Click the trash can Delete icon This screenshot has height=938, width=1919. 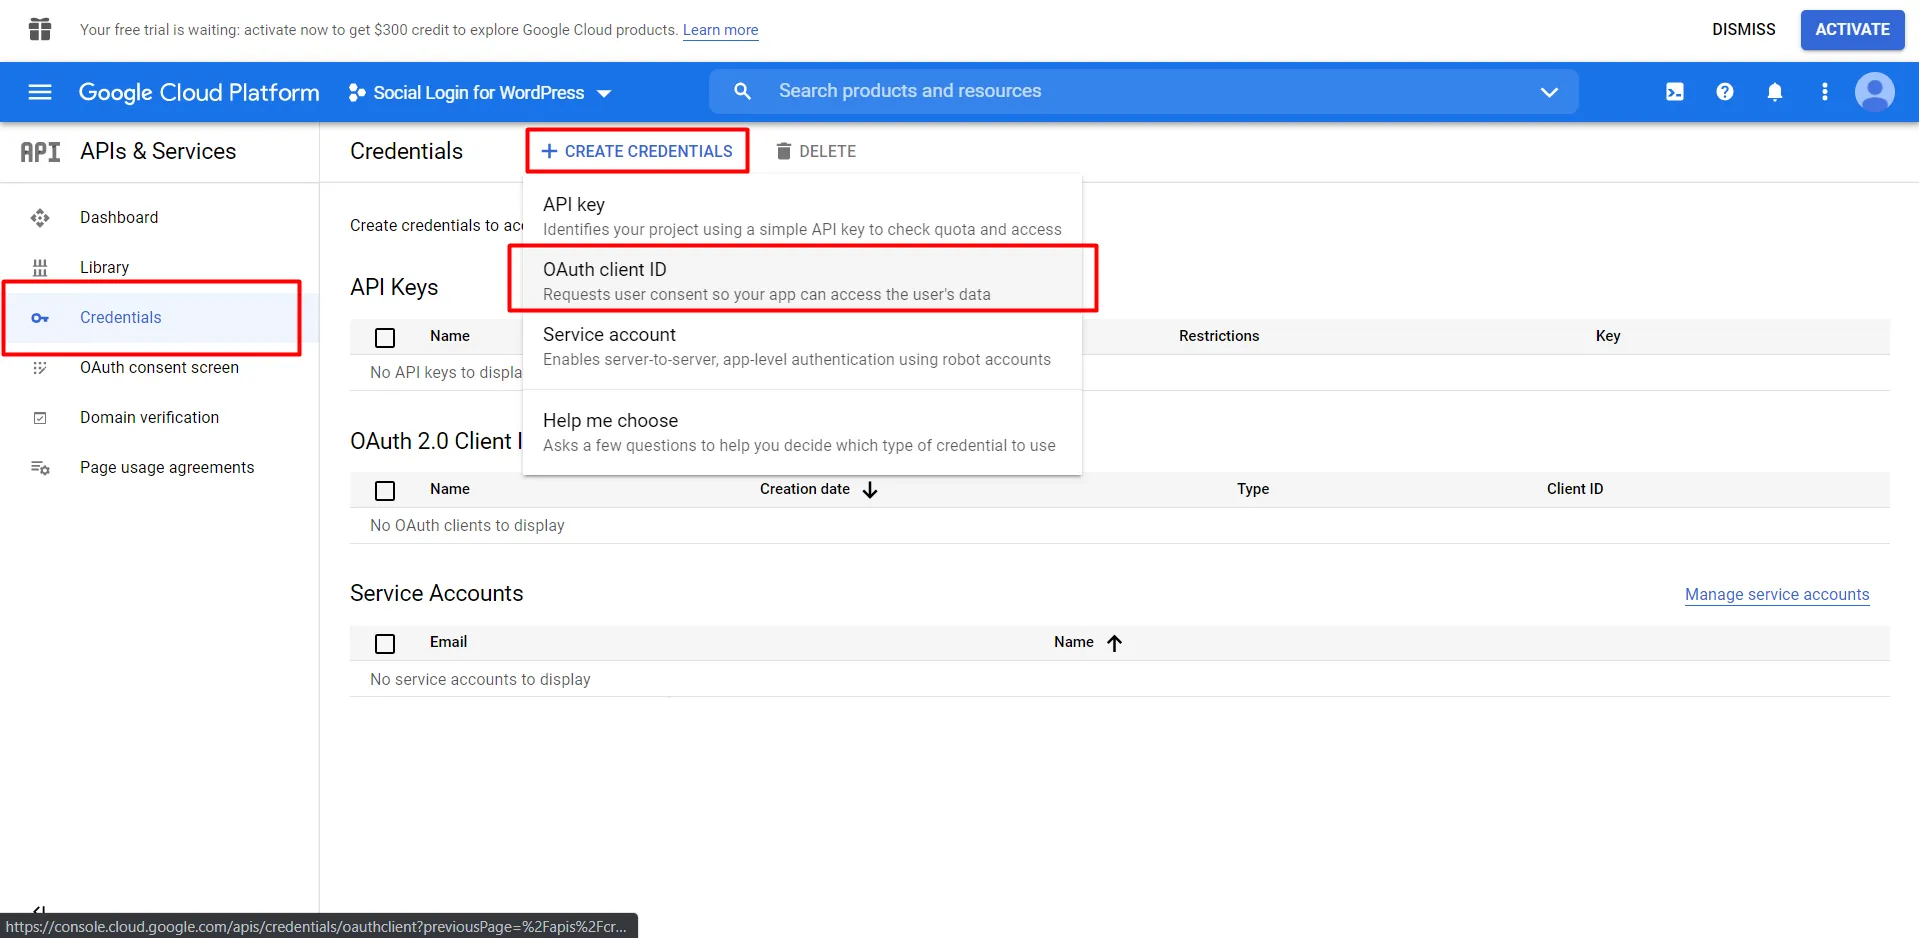tap(784, 151)
